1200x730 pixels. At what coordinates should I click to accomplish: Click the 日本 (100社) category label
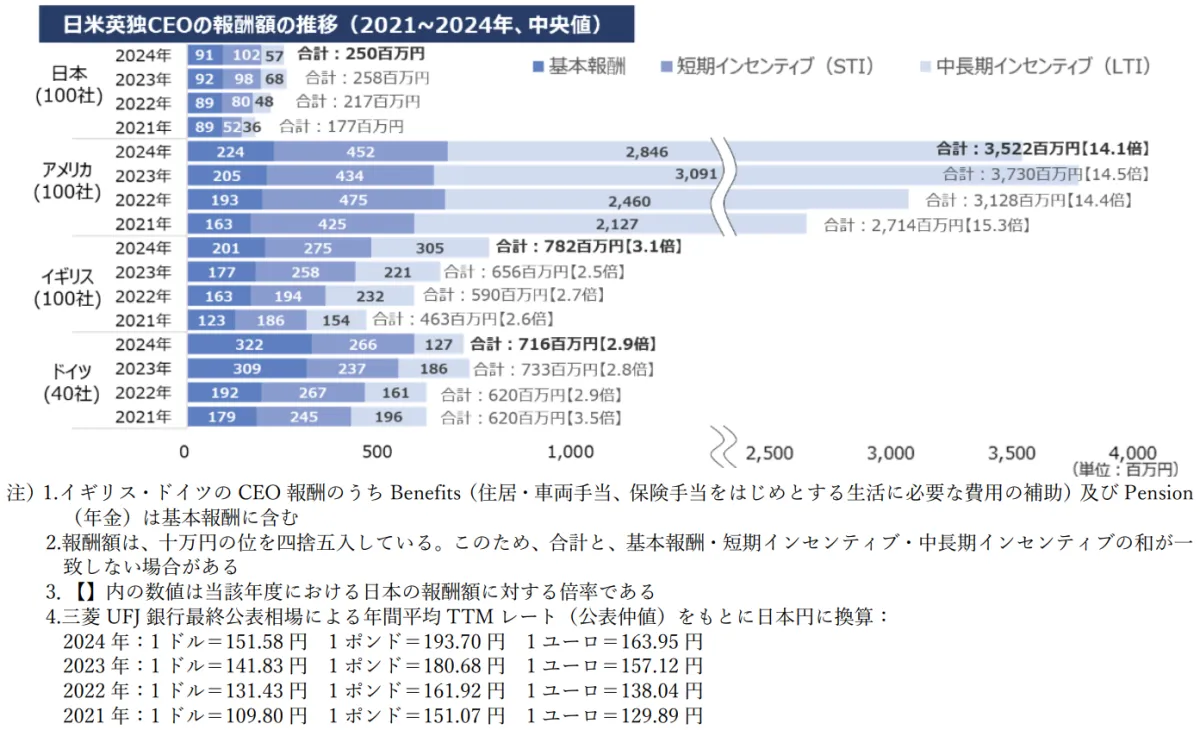click(x=68, y=85)
